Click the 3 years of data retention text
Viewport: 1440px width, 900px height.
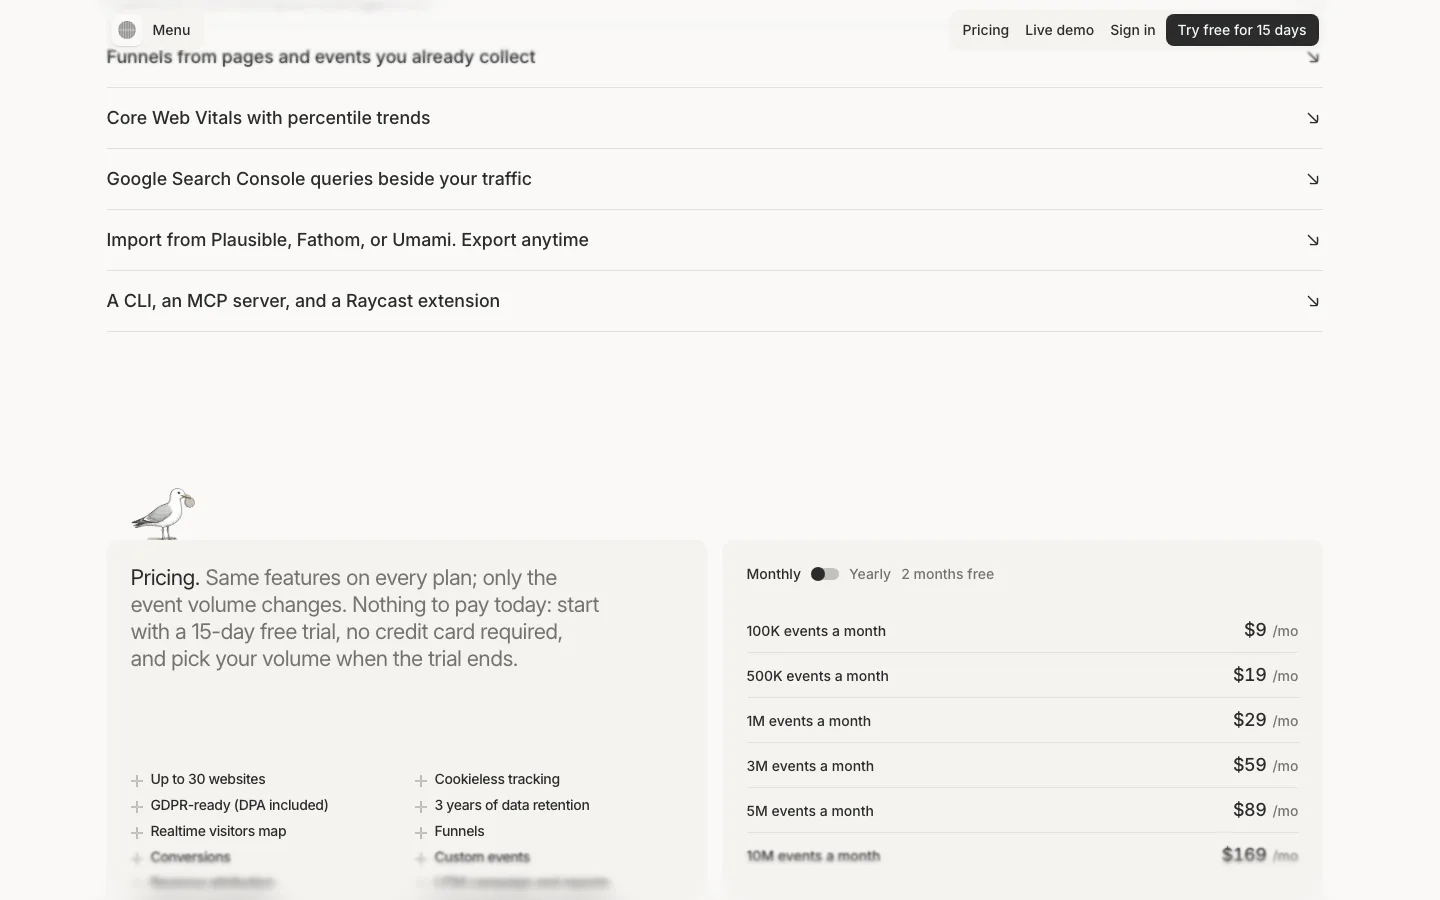[512, 805]
